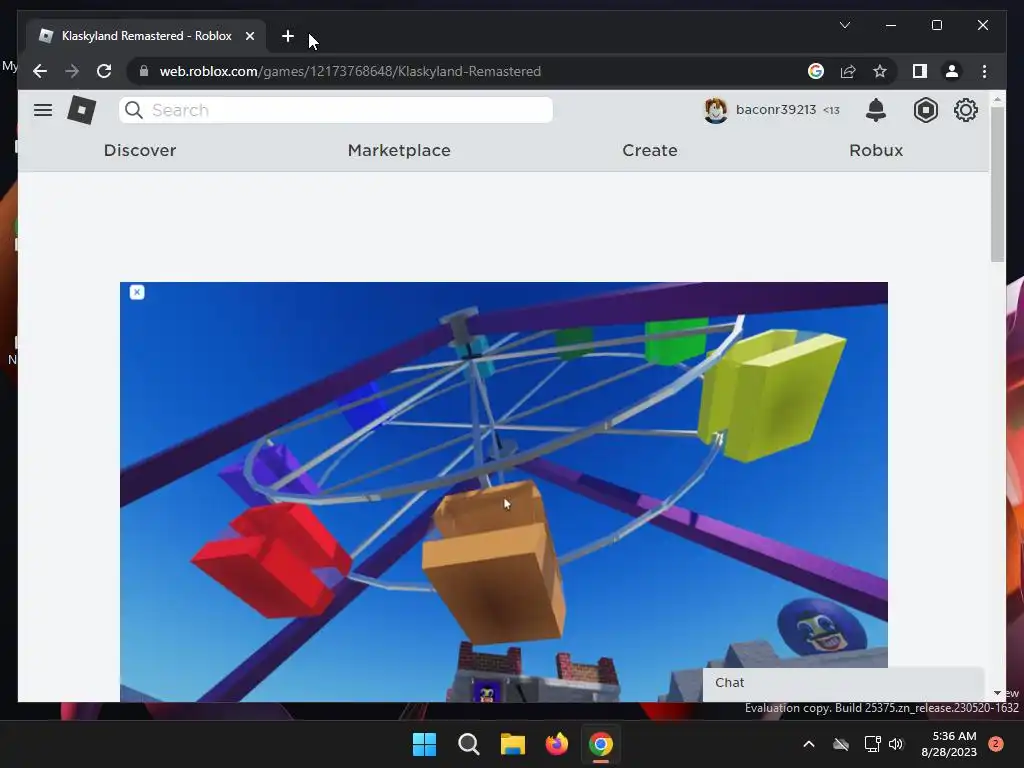Open the baconr39213 profile link

pyautogui.click(x=776, y=110)
